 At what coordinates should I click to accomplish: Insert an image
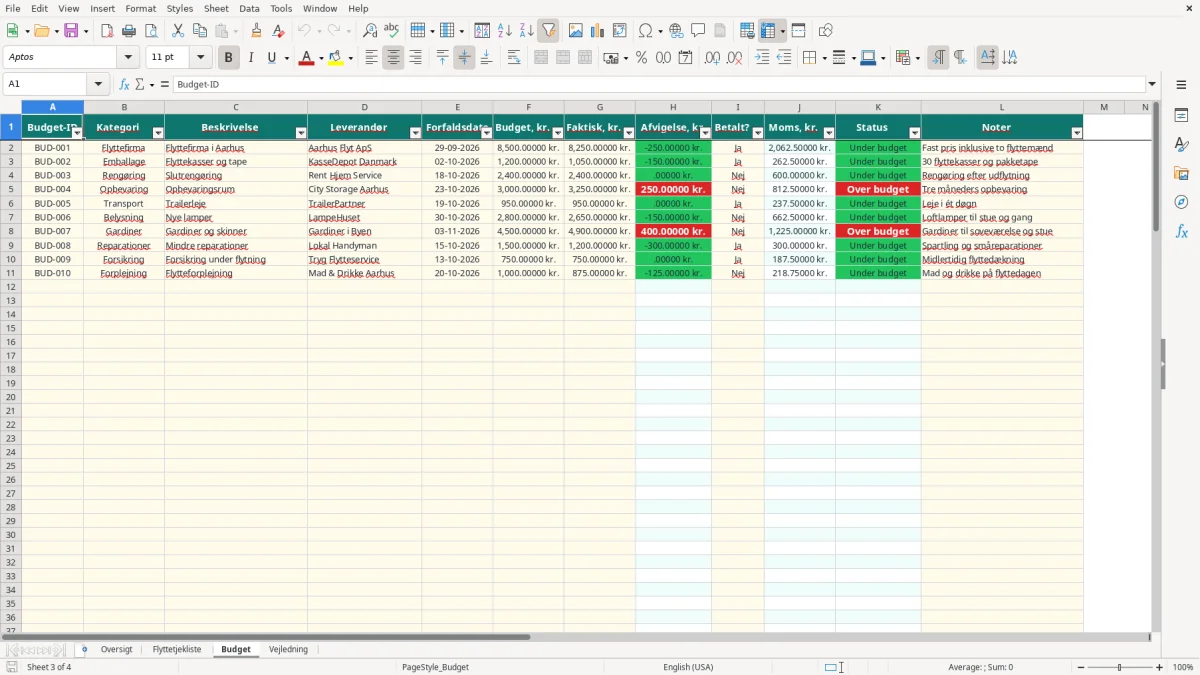tap(576, 31)
